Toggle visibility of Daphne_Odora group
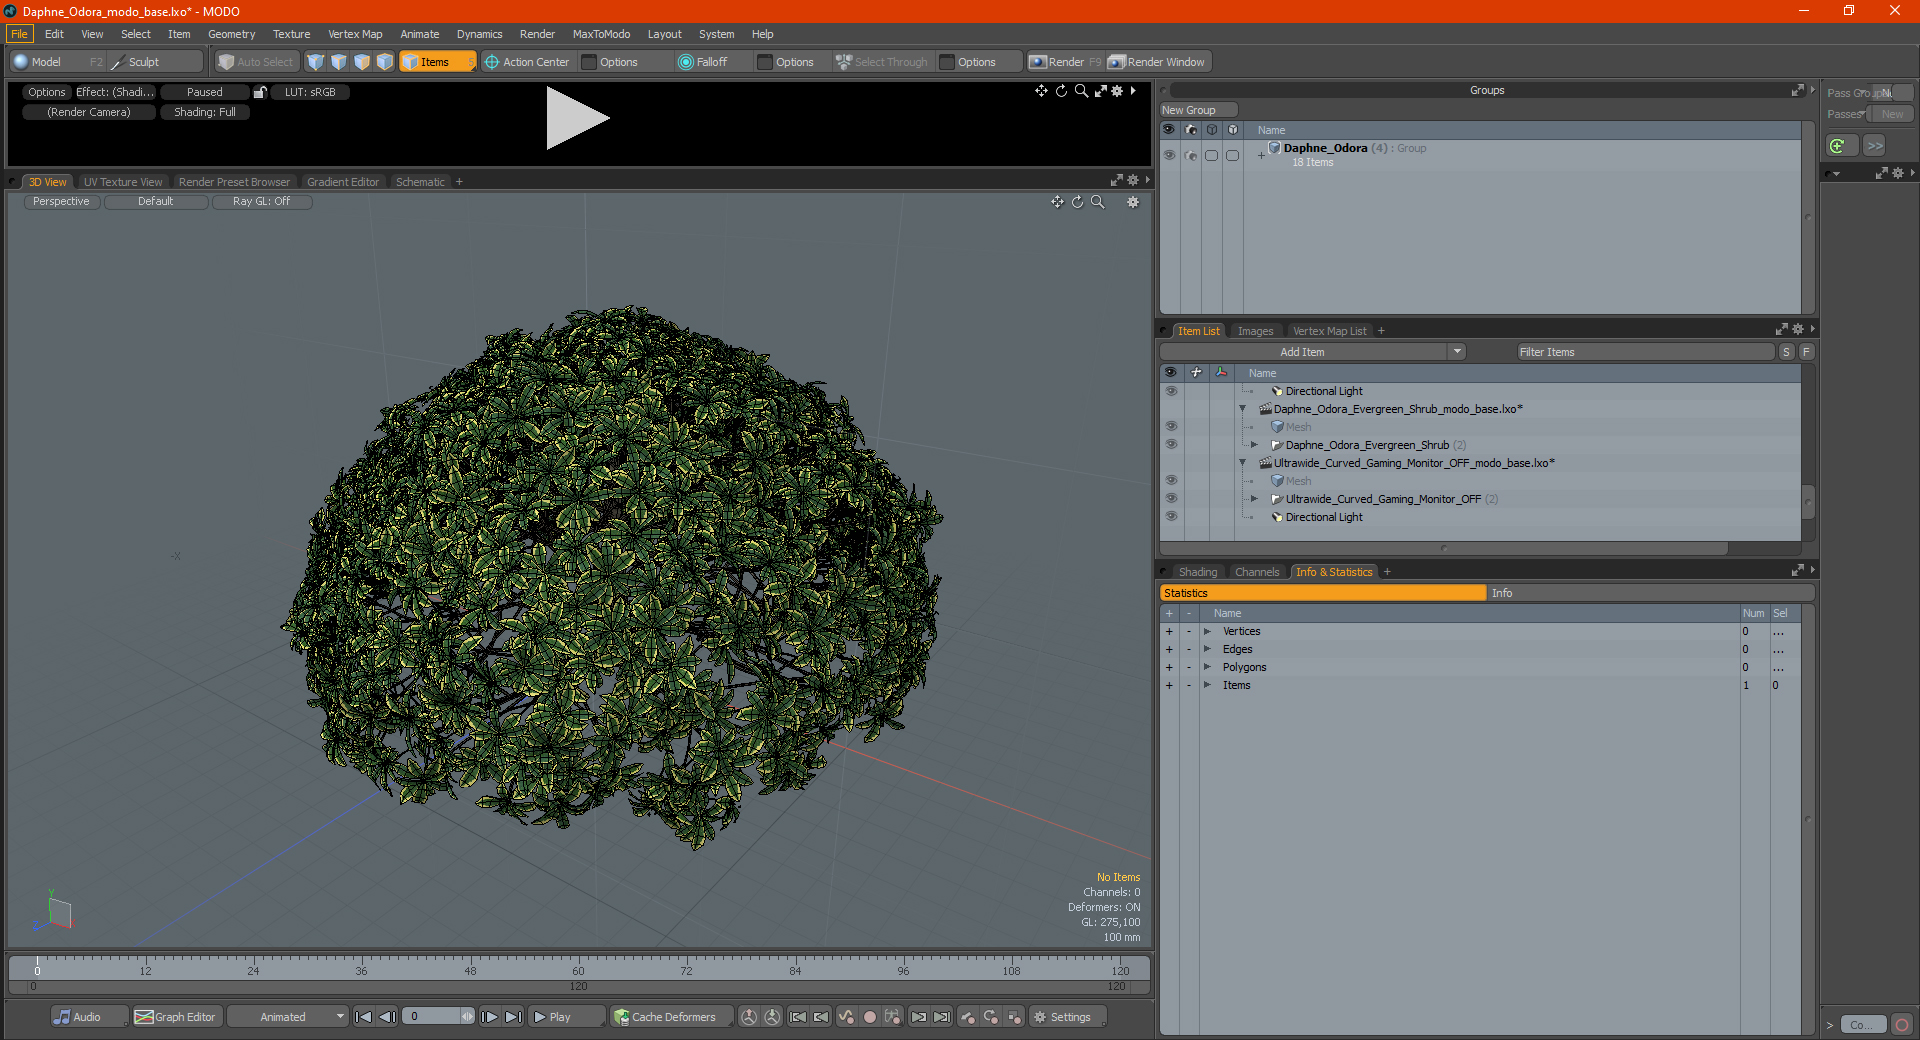This screenshot has height=1040, width=1920. 1169,155
